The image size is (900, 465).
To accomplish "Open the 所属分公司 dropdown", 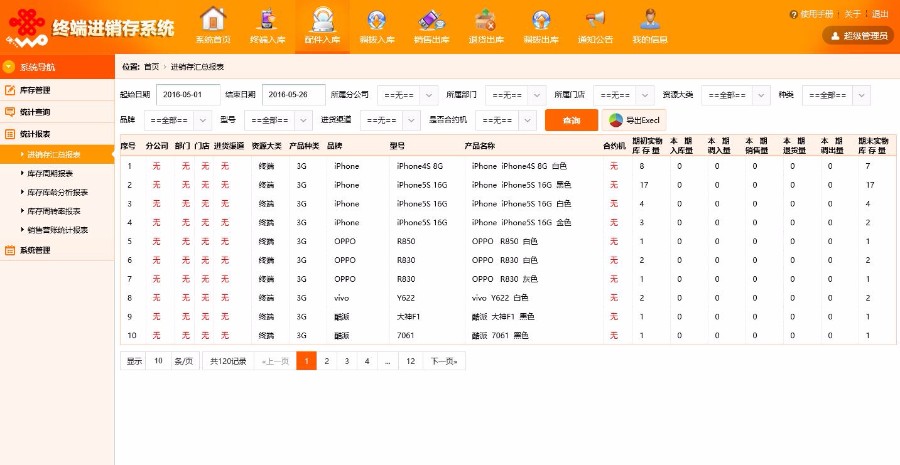I will pyautogui.click(x=408, y=95).
